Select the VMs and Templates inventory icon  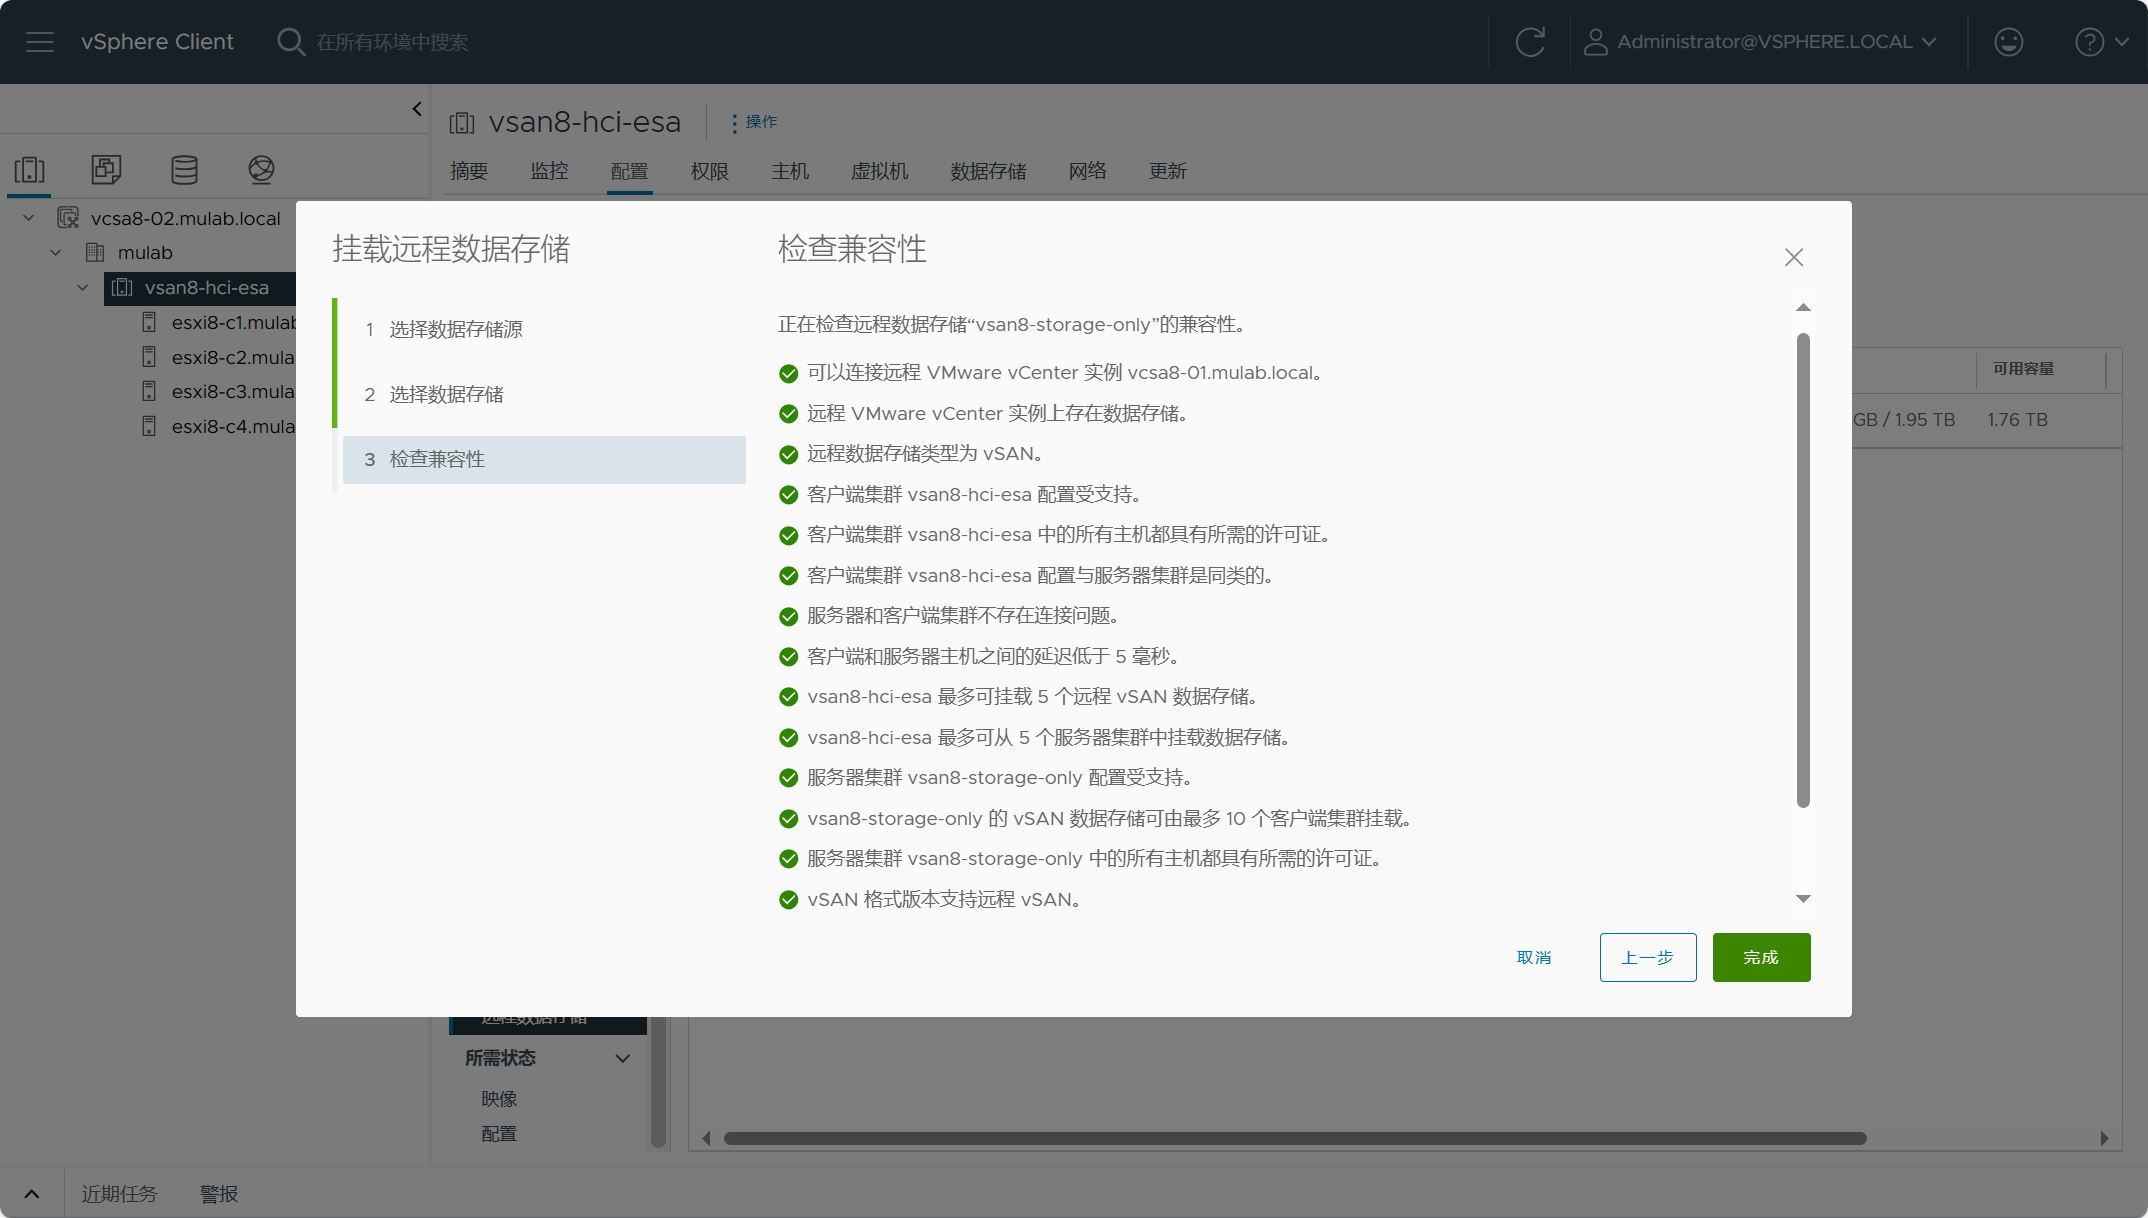pos(106,170)
